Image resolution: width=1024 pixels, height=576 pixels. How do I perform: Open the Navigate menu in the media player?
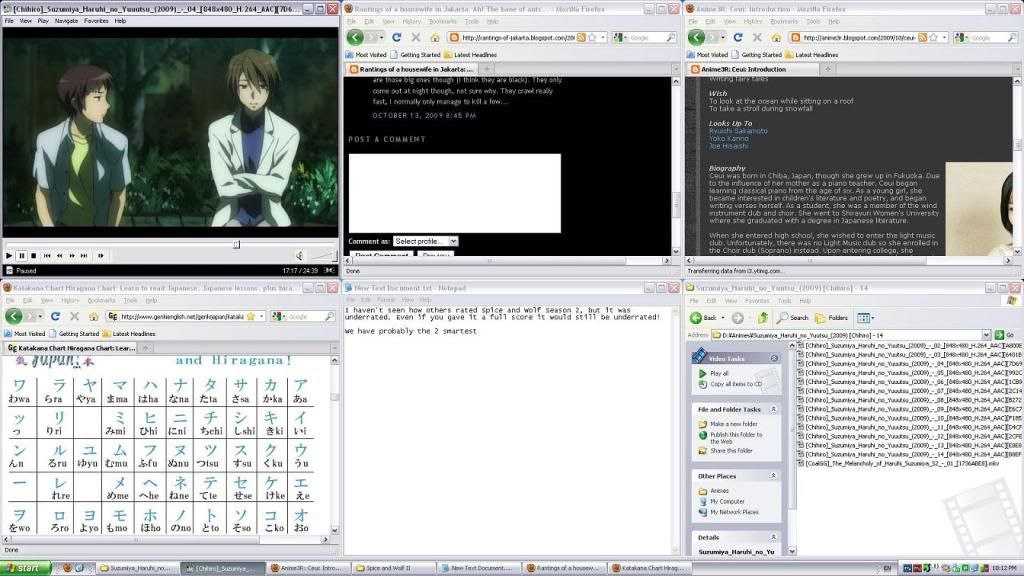[x=66, y=21]
